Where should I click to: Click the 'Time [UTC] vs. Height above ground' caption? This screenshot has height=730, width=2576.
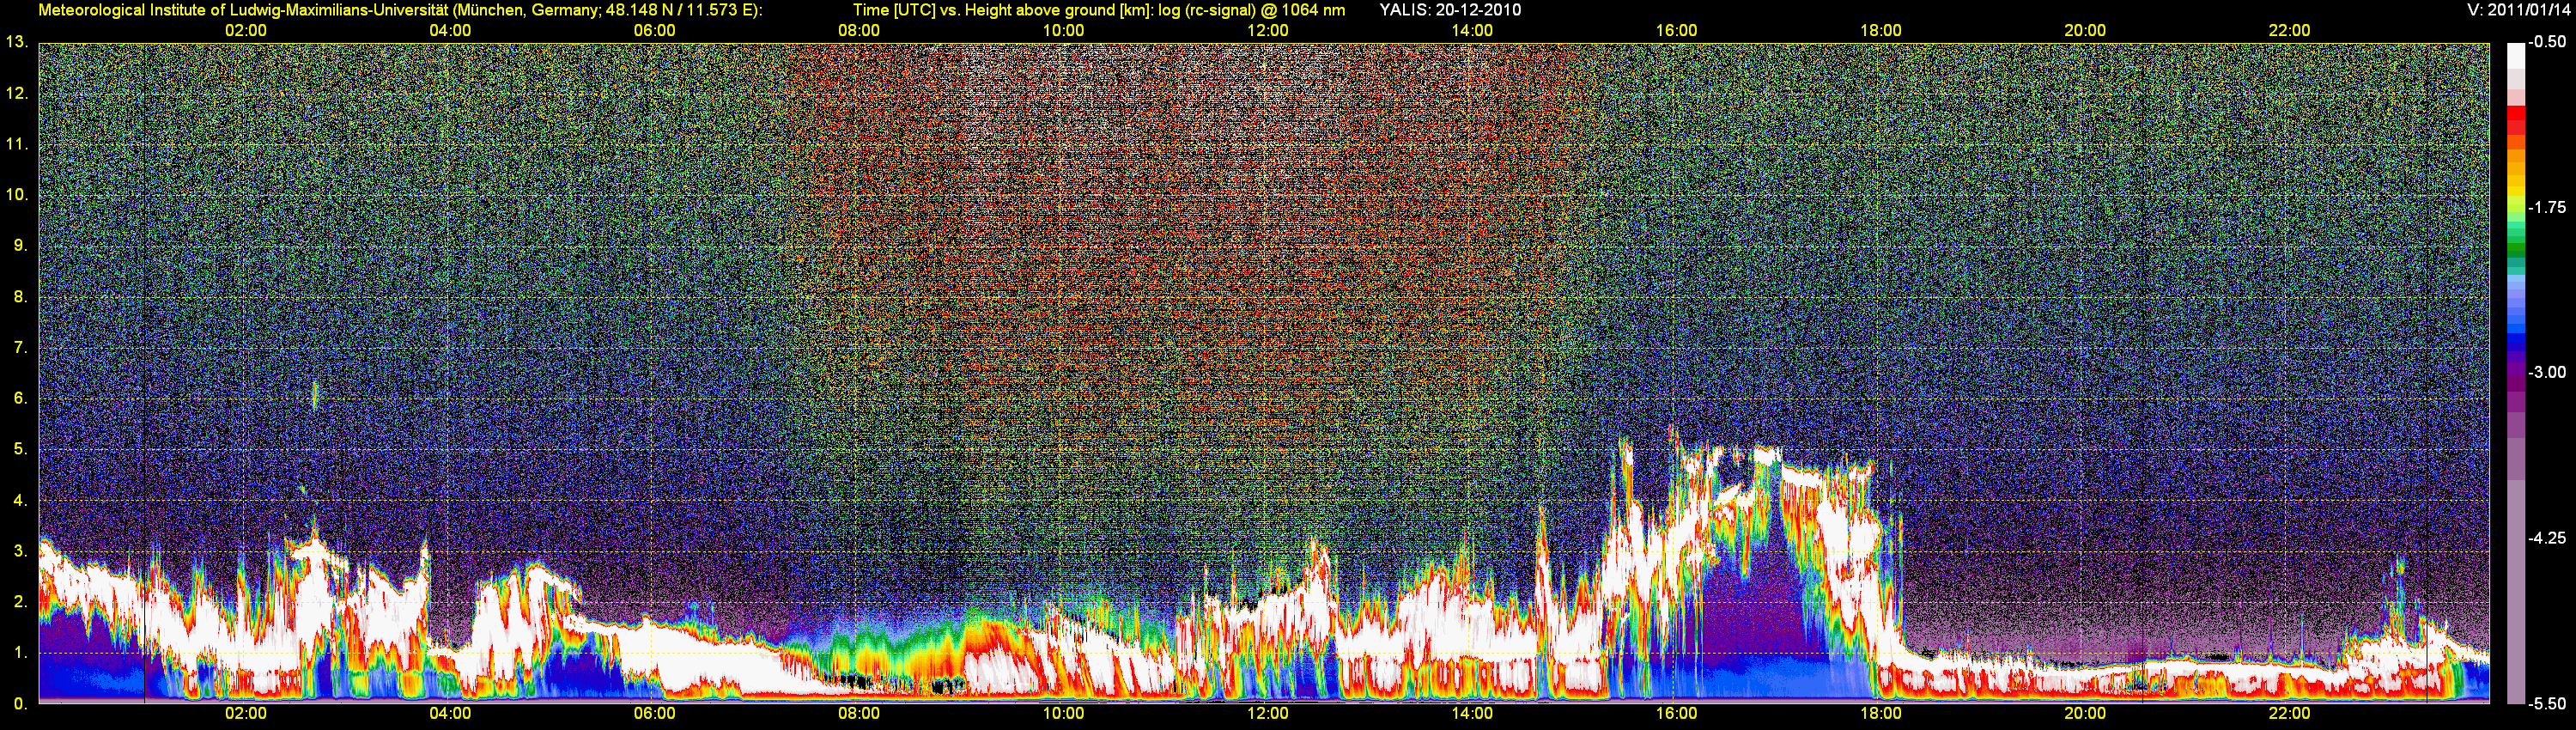(x=1099, y=10)
